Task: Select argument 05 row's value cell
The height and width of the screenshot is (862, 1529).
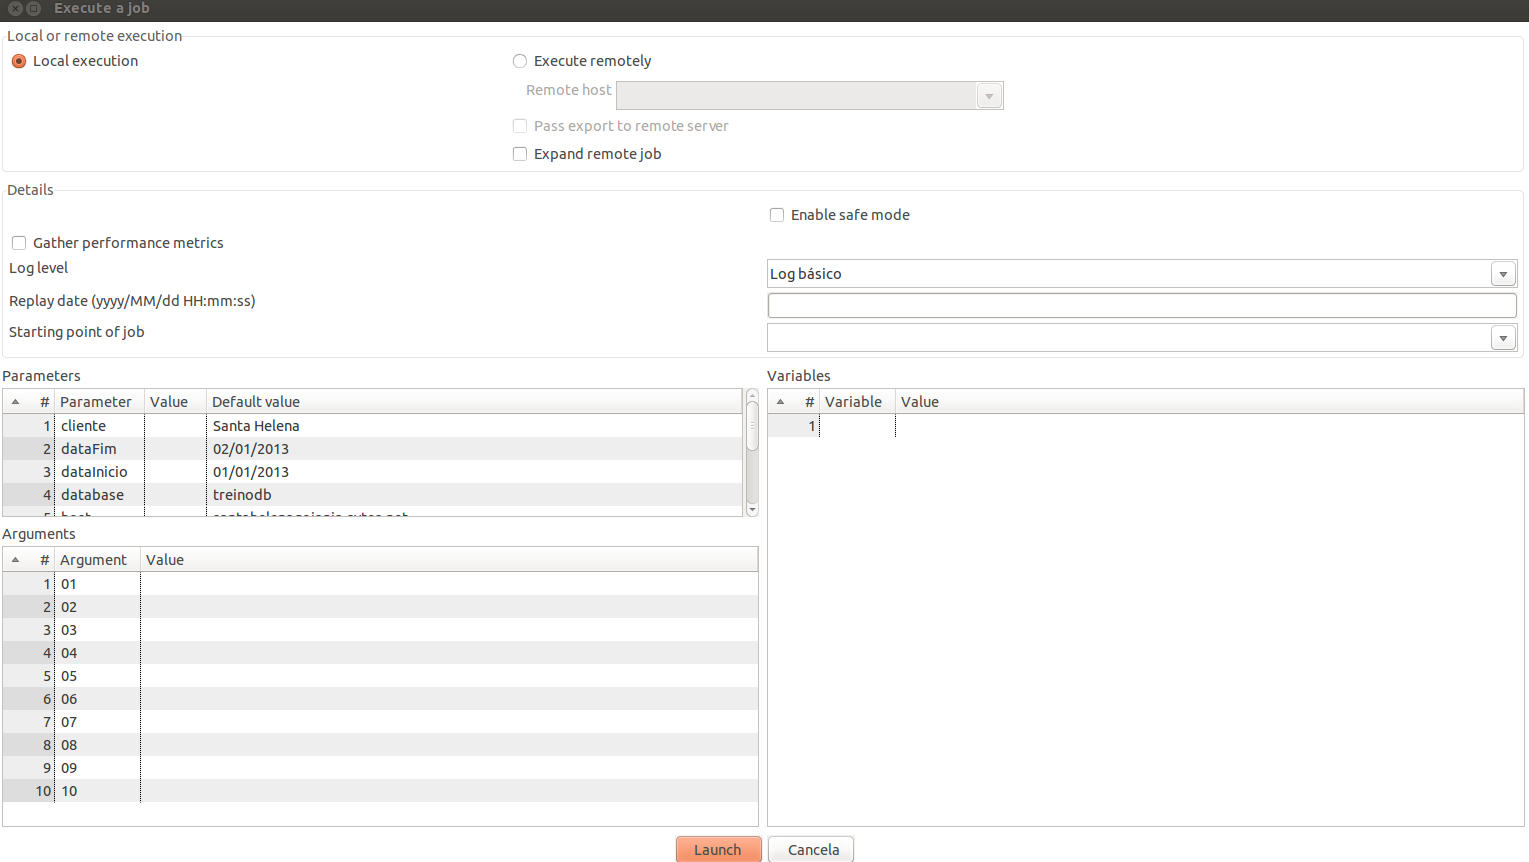Action: click(x=448, y=676)
